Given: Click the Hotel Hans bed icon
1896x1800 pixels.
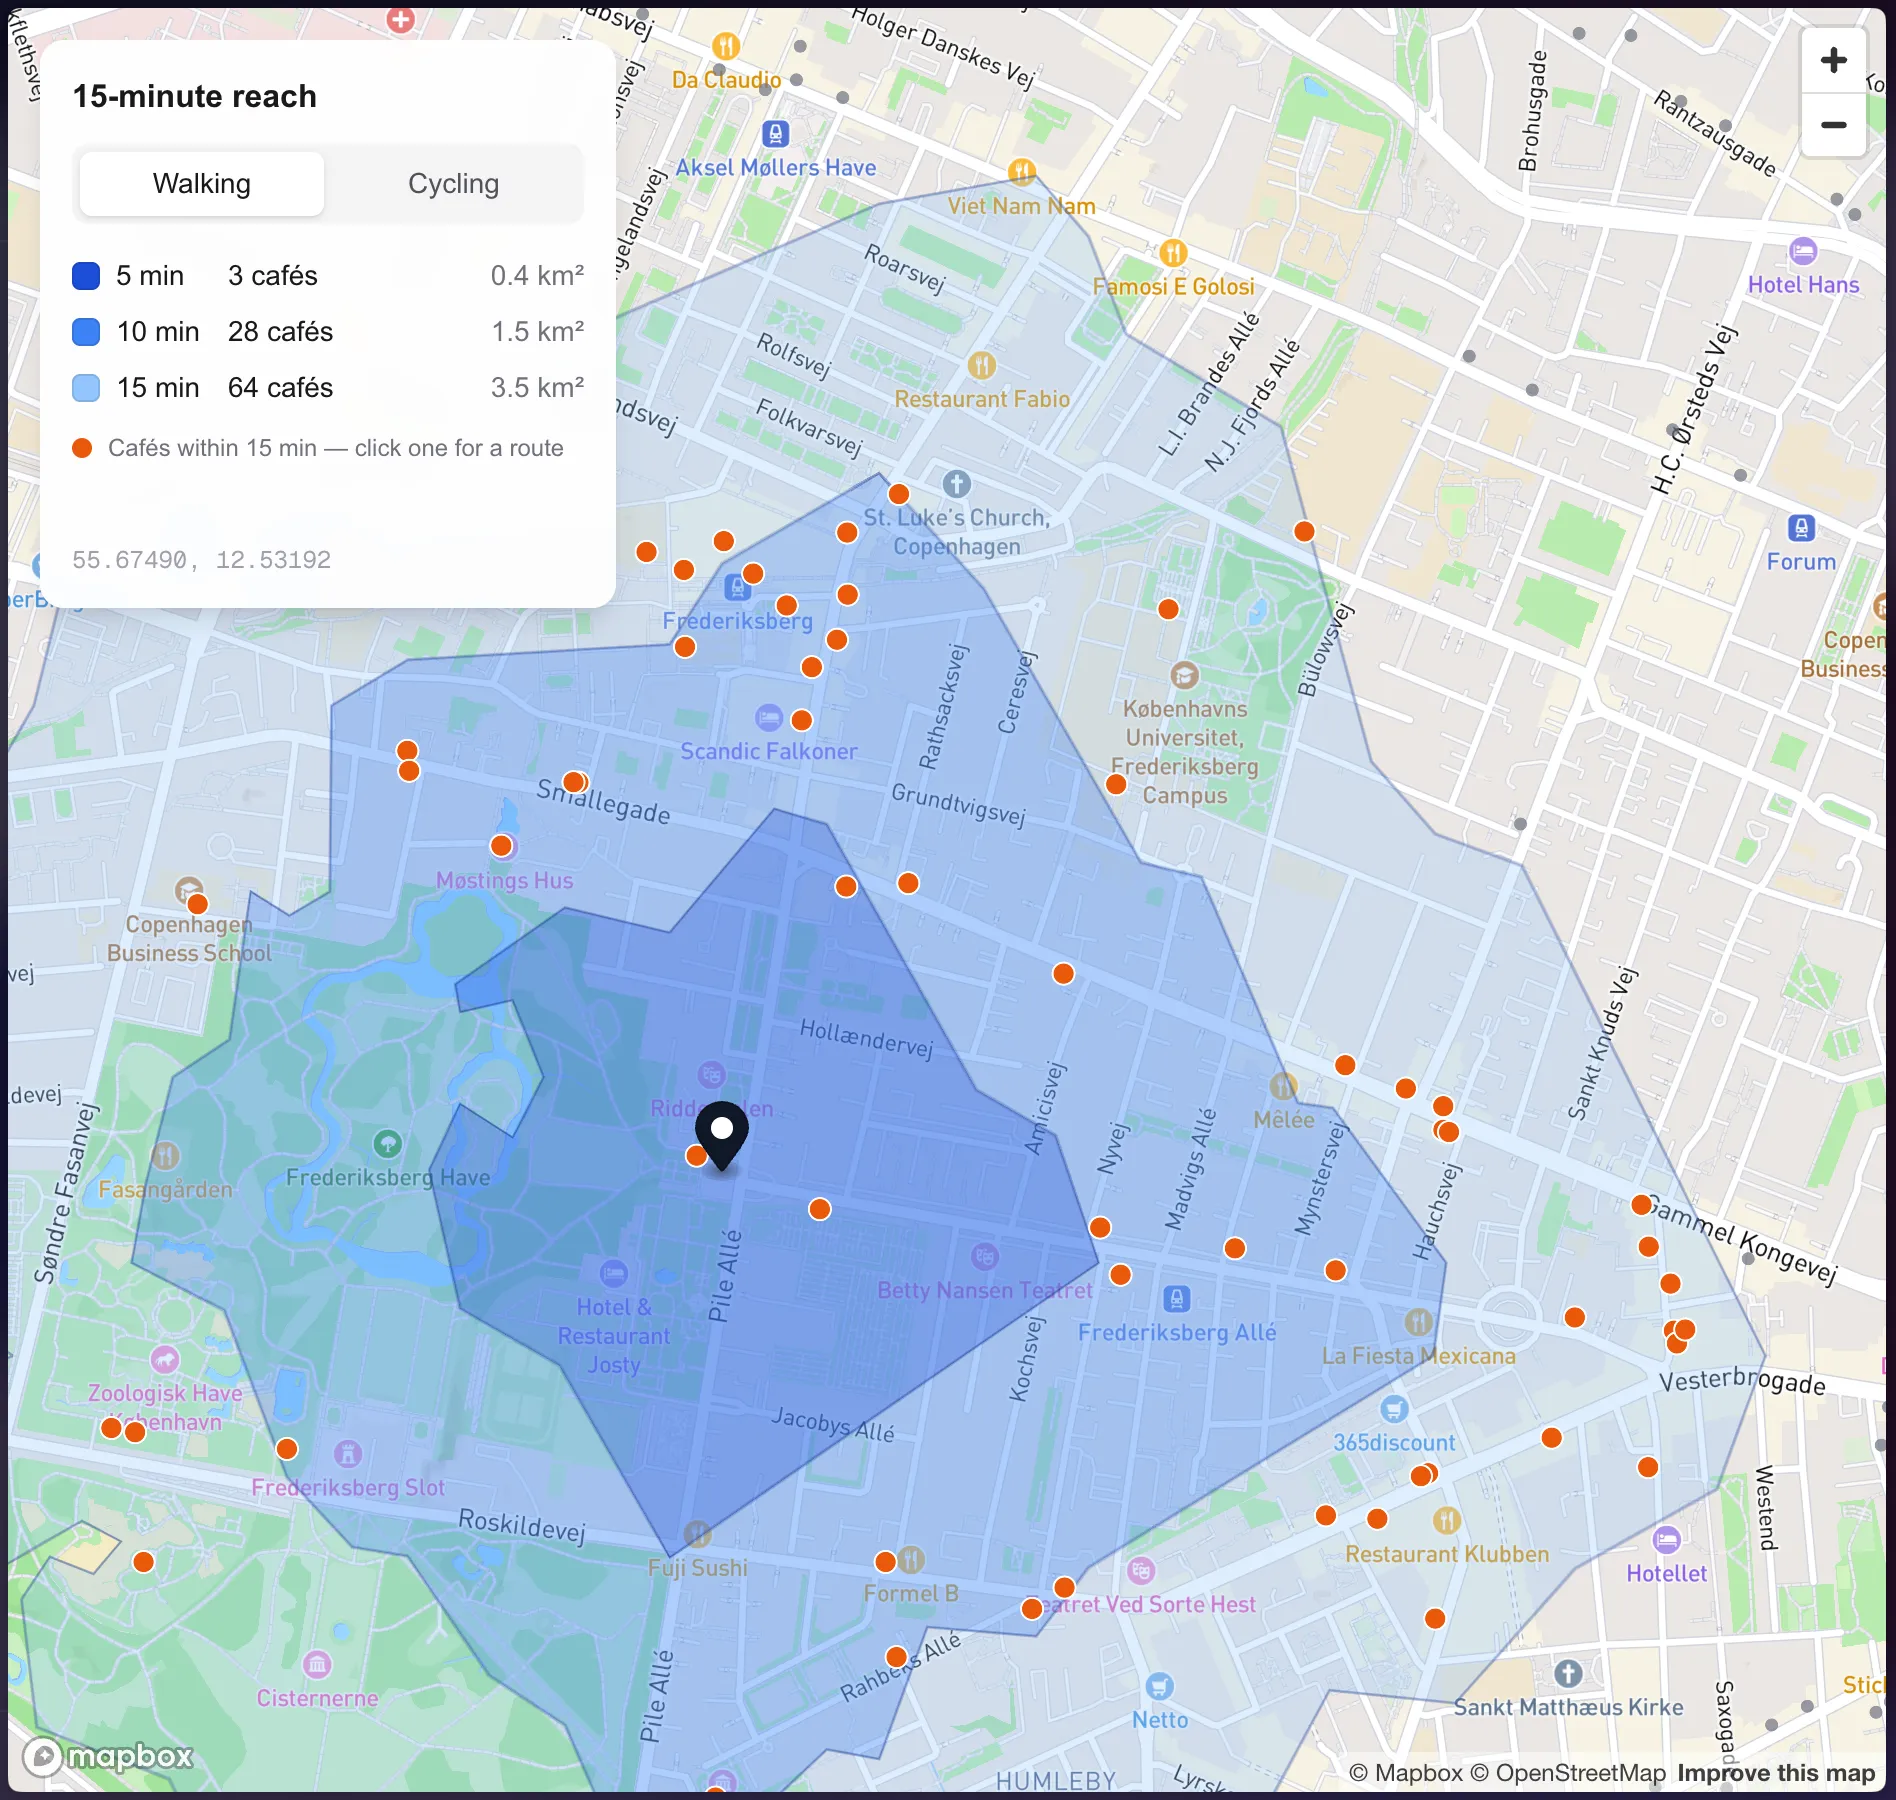Looking at the screenshot, I should (x=1802, y=250).
